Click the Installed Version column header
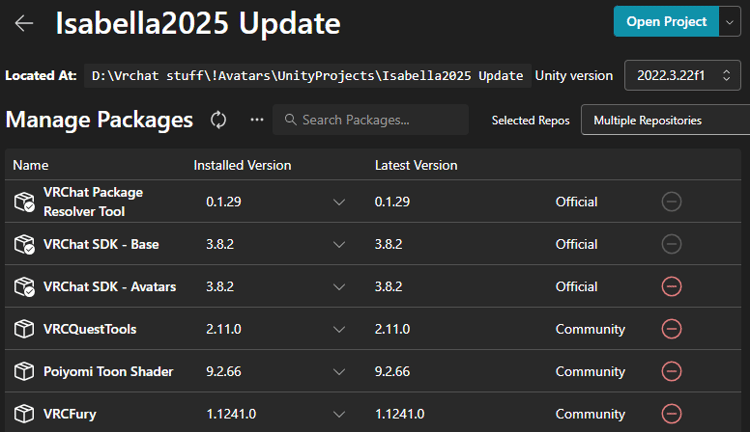The image size is (750, 432). 242,165
